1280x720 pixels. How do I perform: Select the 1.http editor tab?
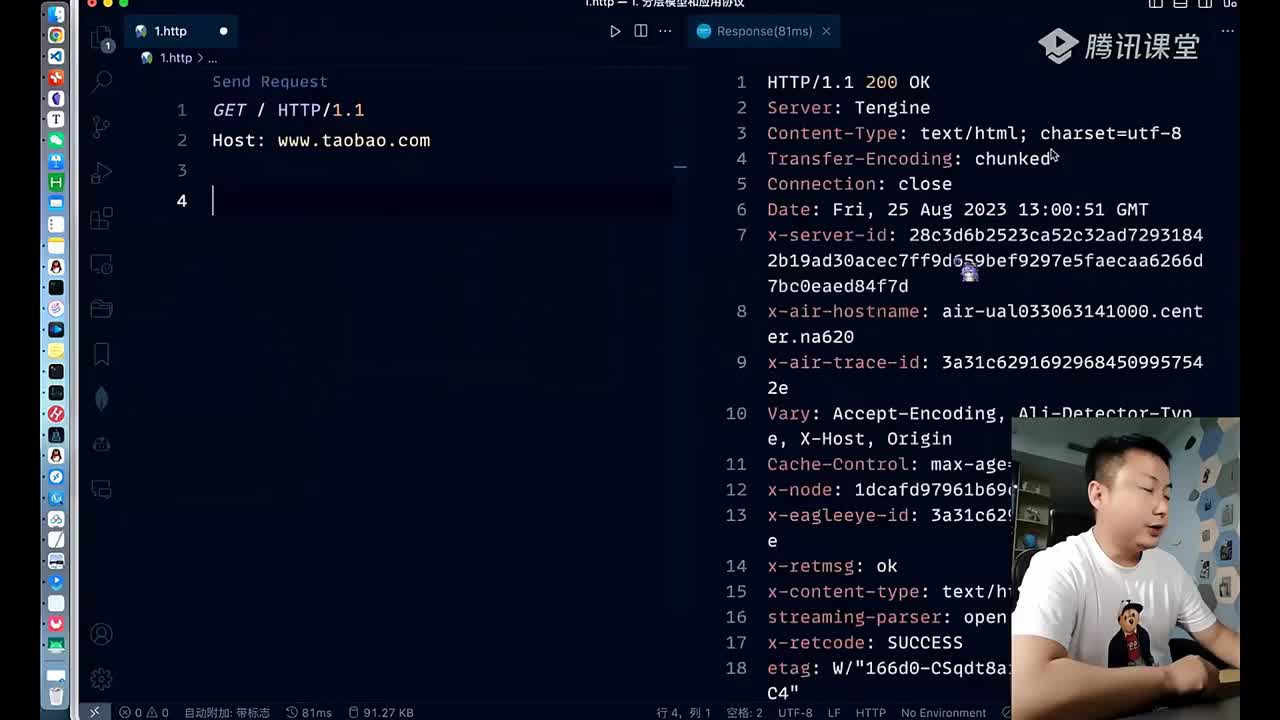pyautogui.click(x=170, y=31)
